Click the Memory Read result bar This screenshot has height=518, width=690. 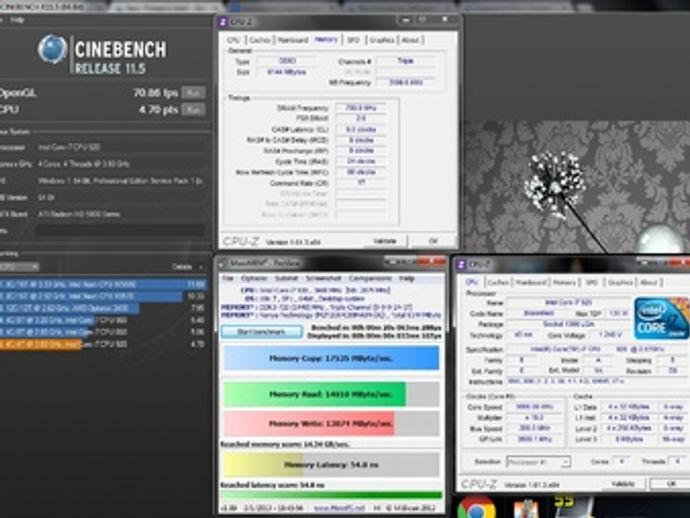(331, 394)
